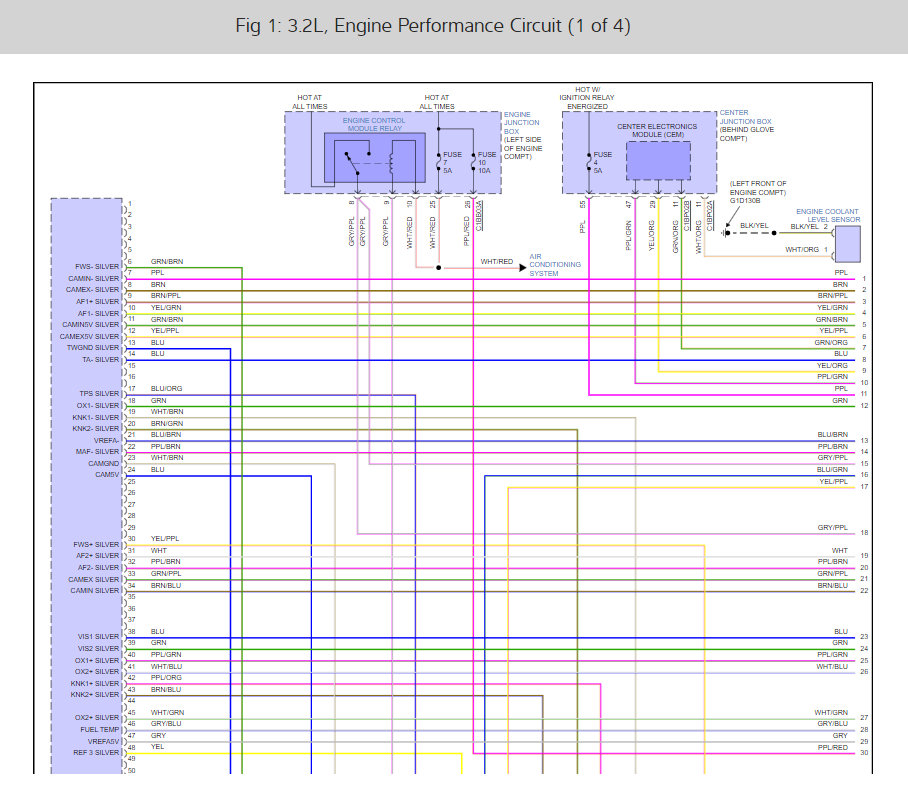This screenshot has width=908, height=799.
Task: Click the coolant level sensor block symbol
Action: point(848,244)
